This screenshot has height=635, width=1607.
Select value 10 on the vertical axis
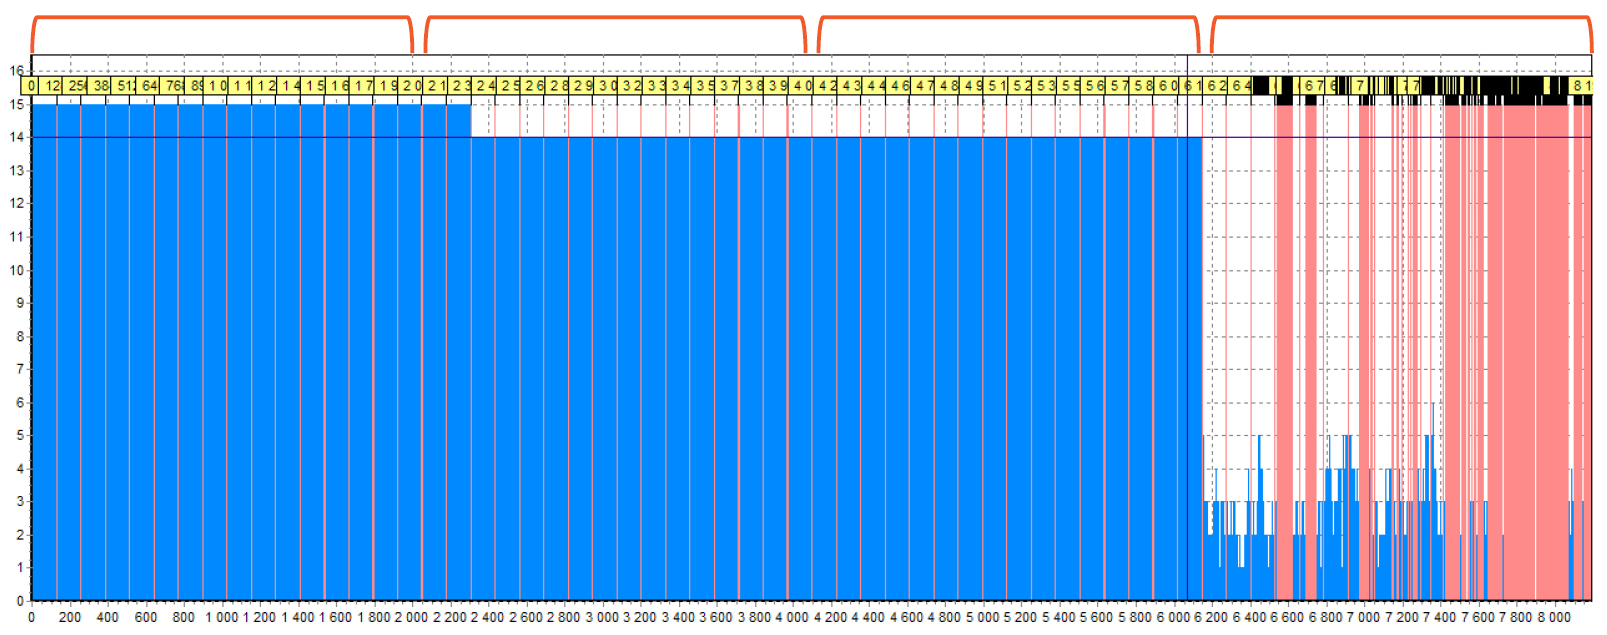(x=16, y=270)
